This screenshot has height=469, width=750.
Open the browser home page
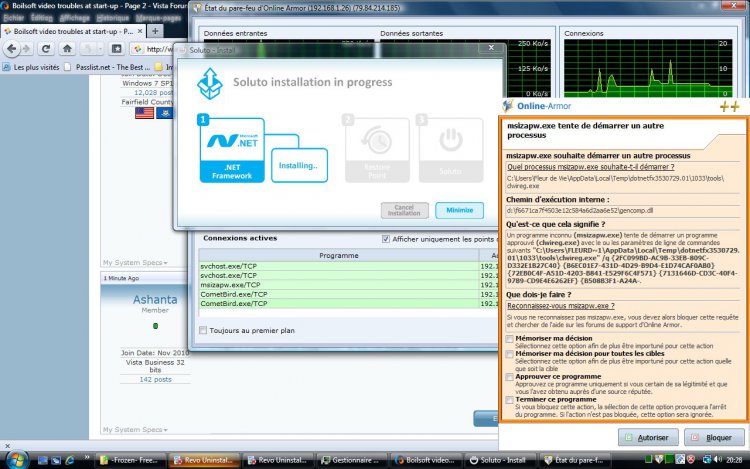click(67, 48)
